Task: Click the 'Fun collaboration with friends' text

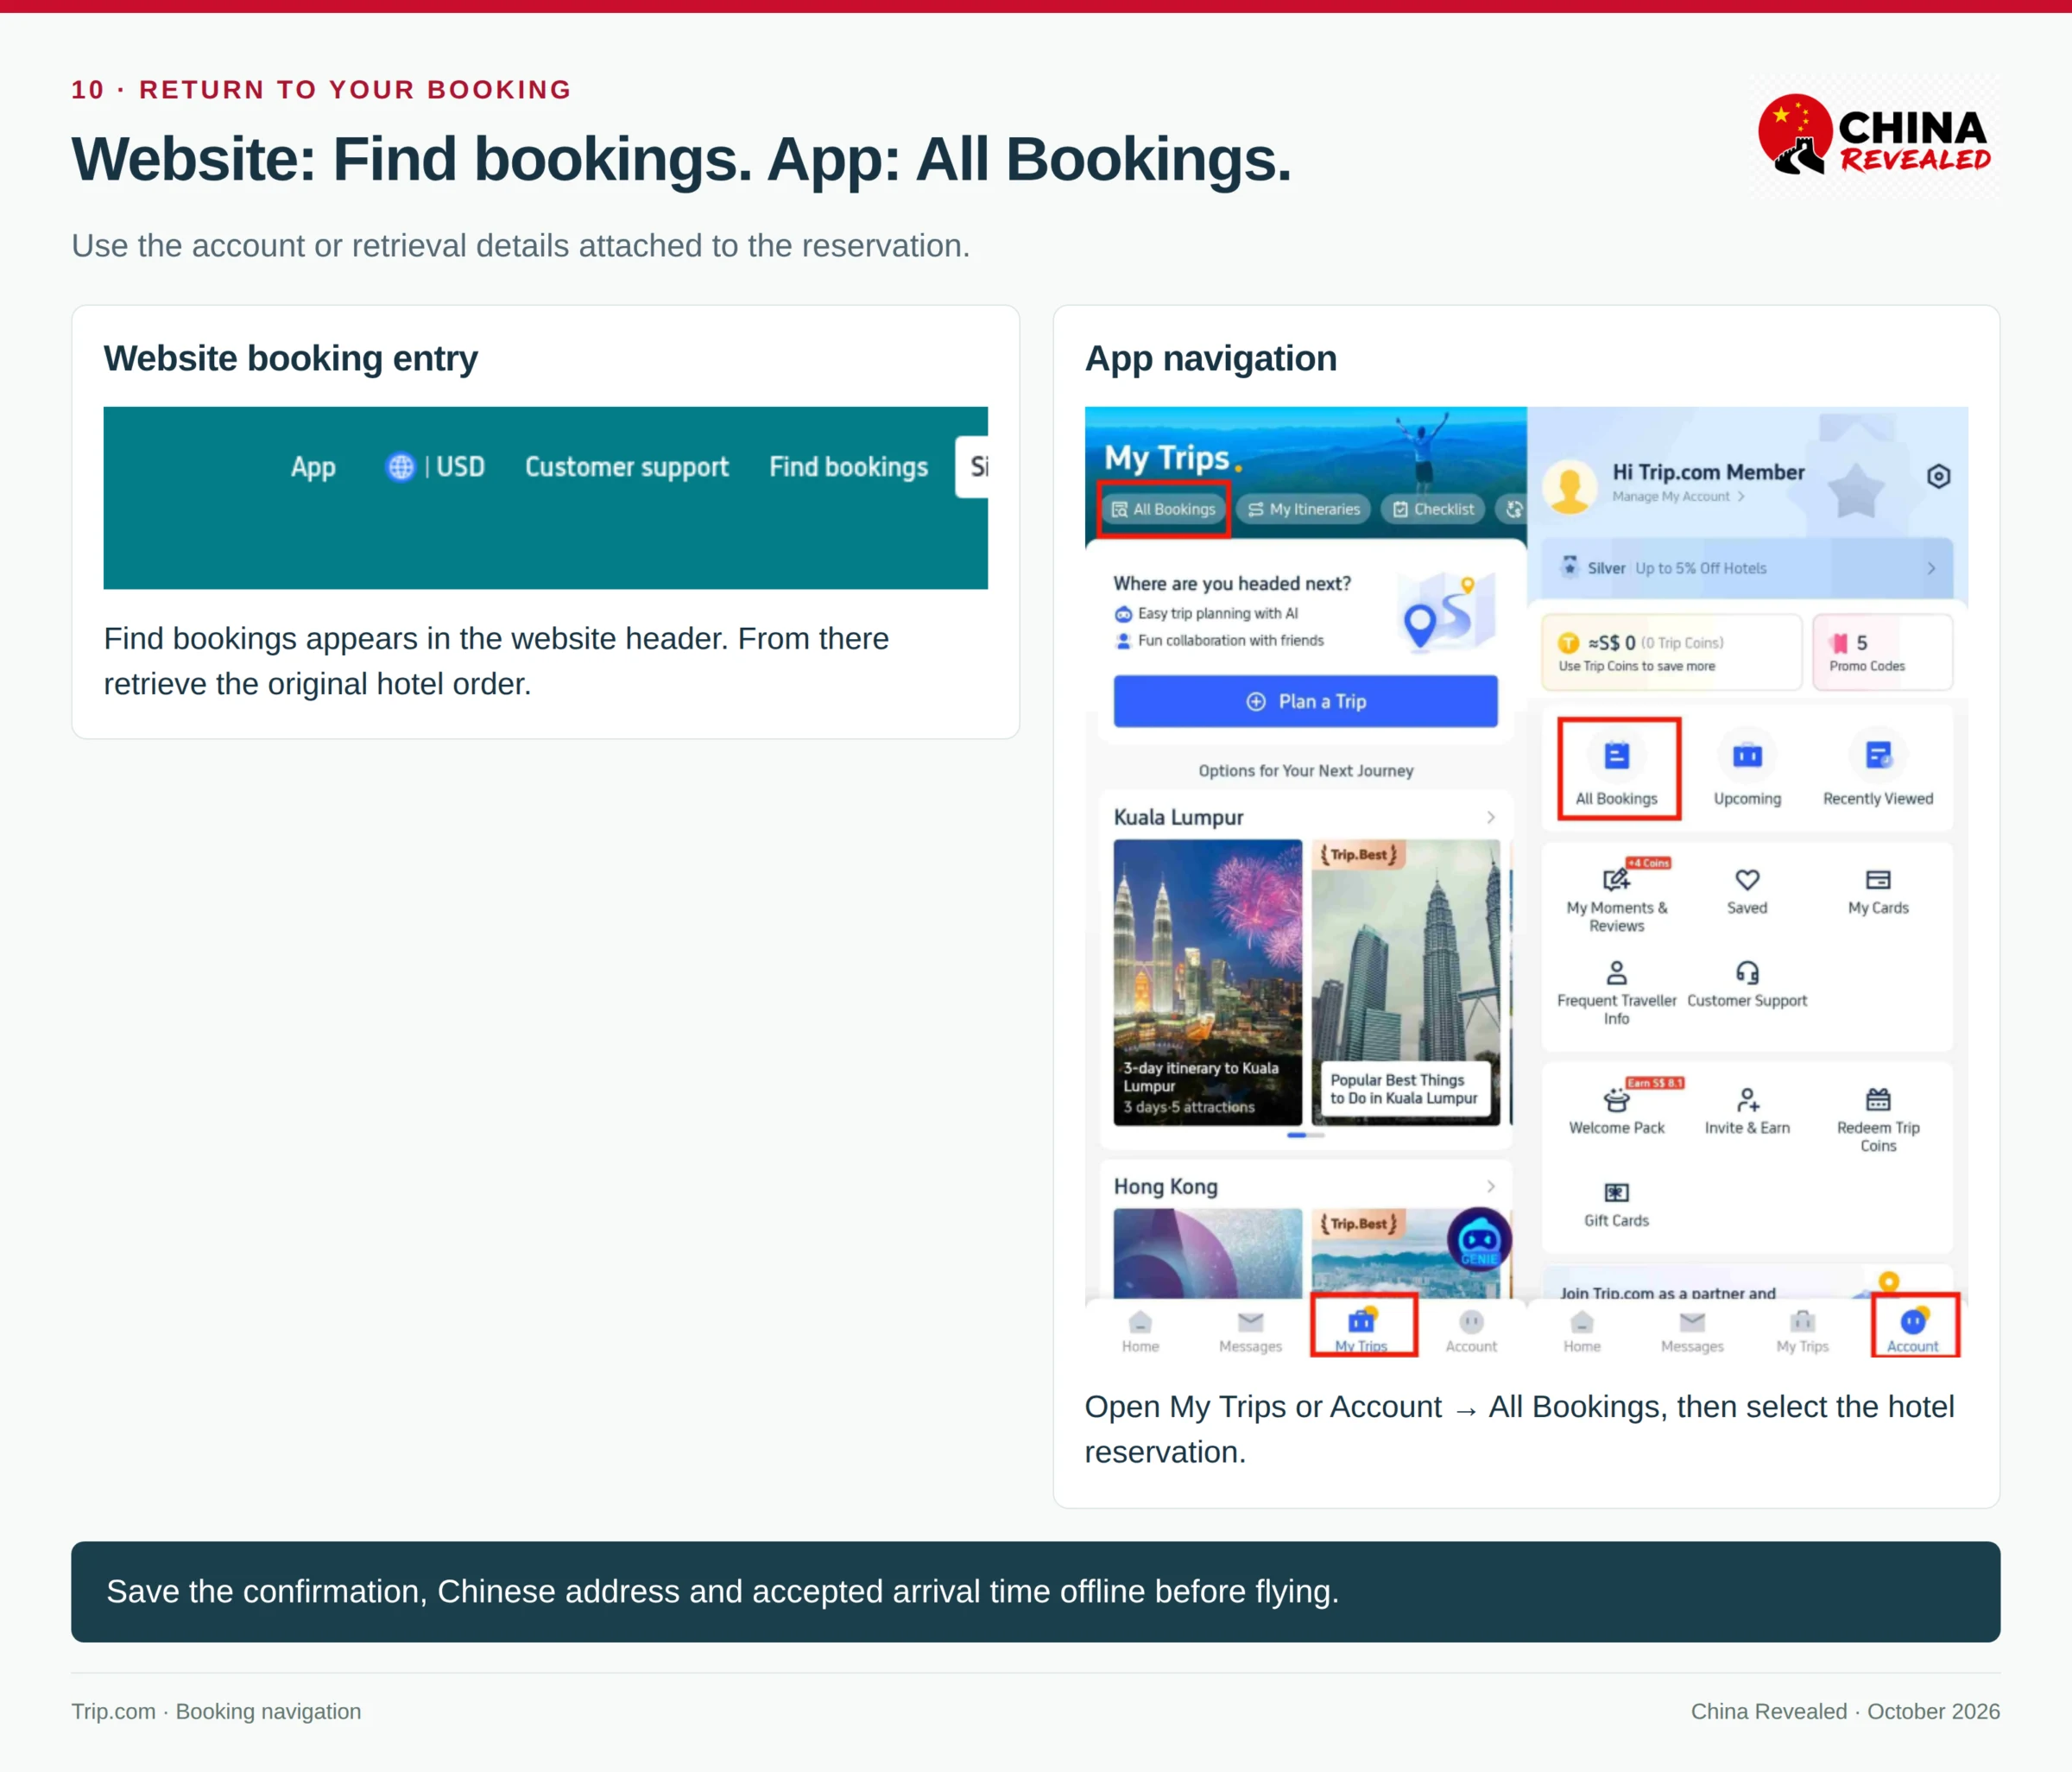Action: (x=1231, y=640)
